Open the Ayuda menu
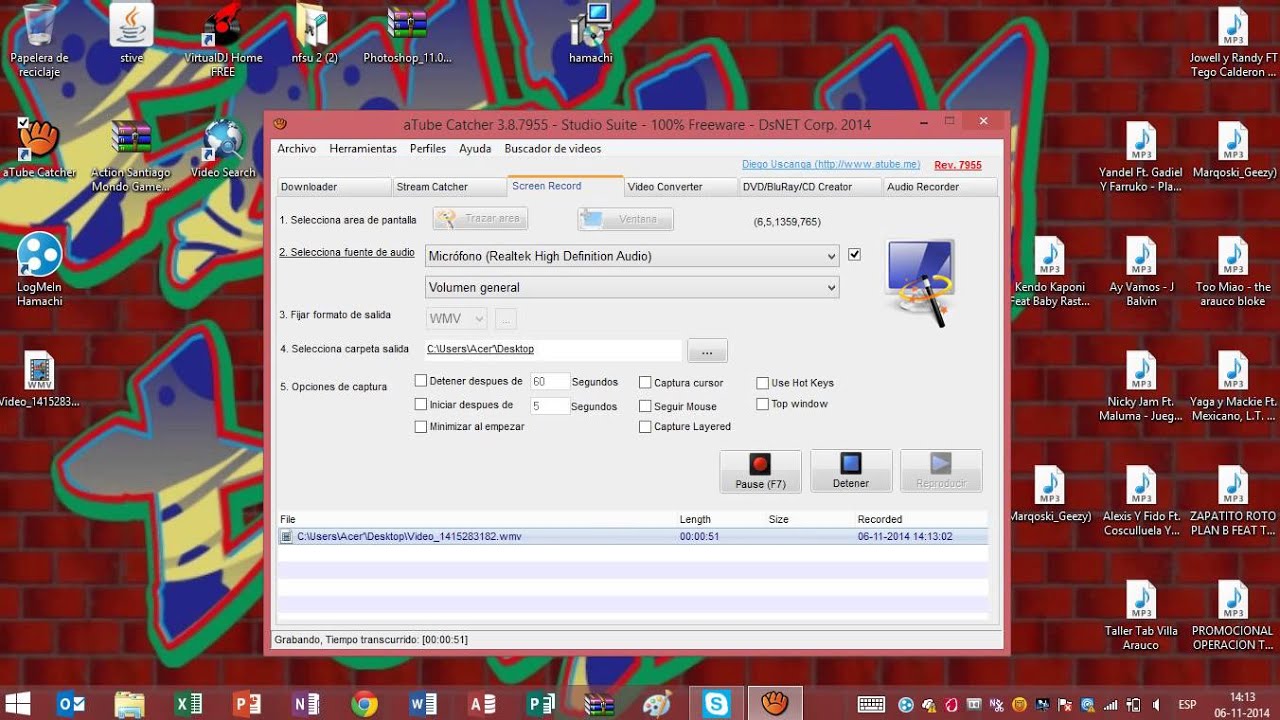 point(475,148)
